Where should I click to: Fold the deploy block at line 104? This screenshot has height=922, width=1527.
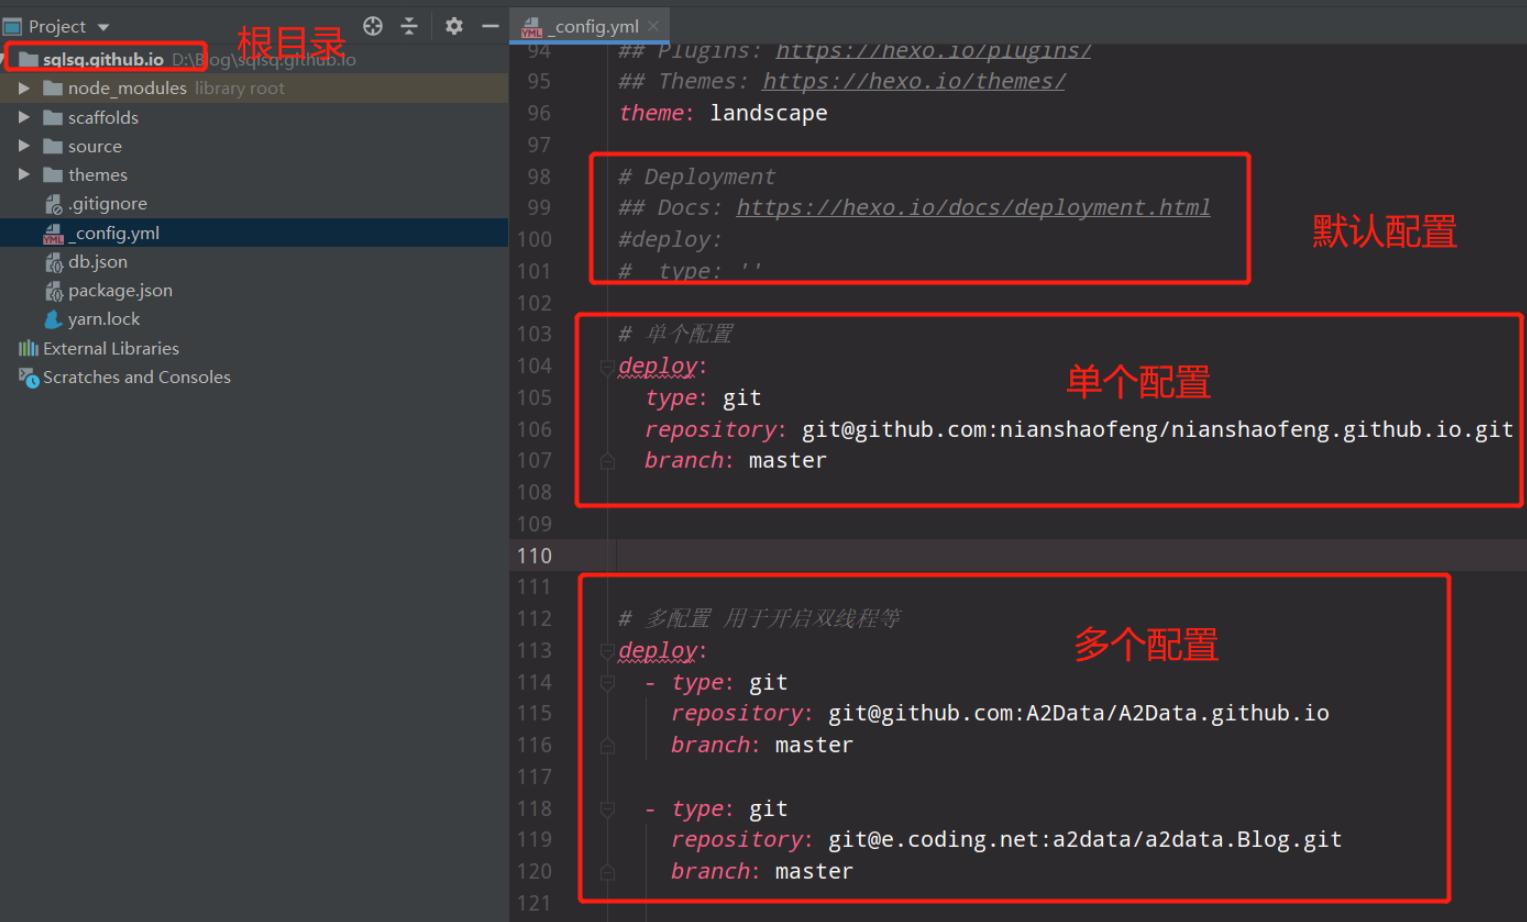607,367
